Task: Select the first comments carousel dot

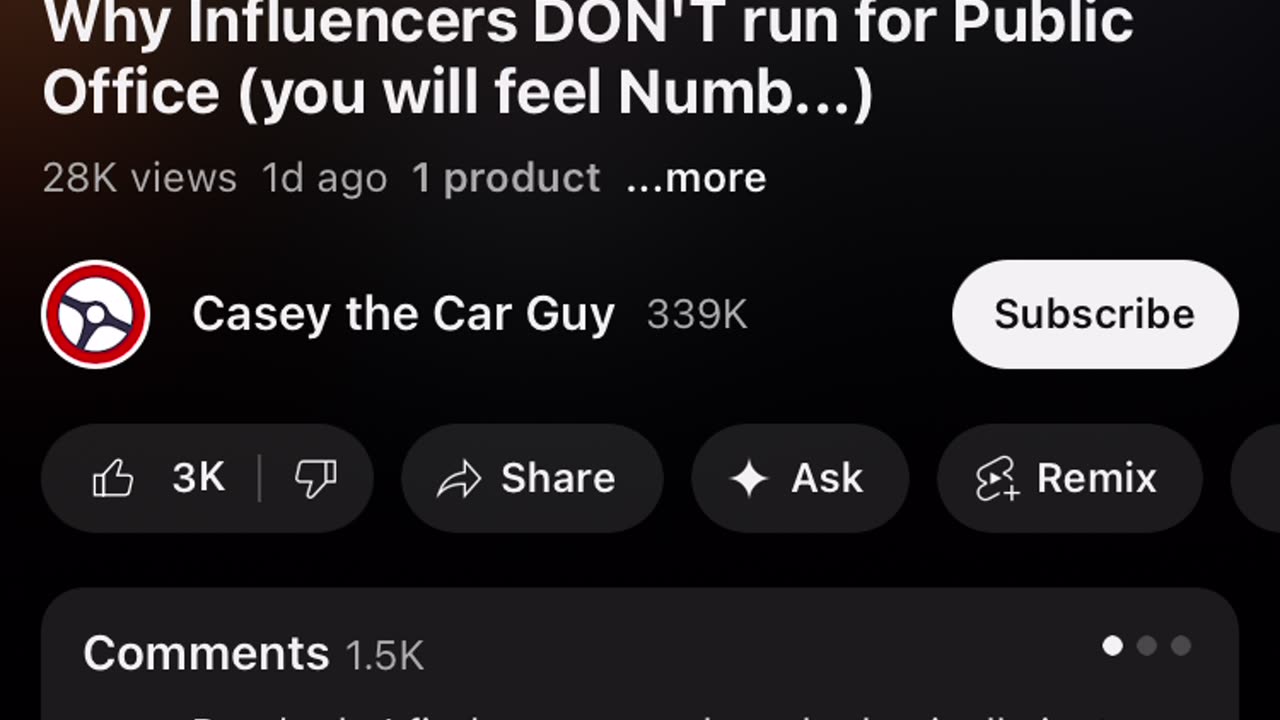Action: [x=1112, y=646]
